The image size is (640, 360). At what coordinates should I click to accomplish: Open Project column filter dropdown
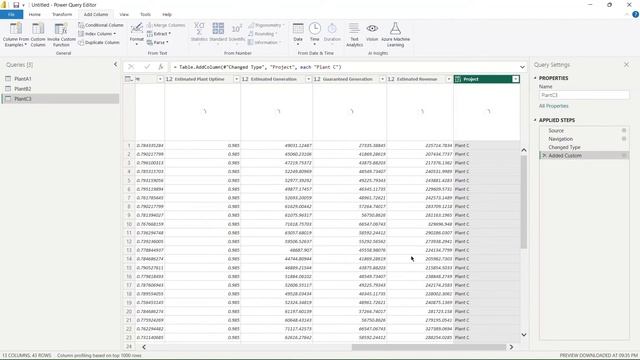click(x=516, y=79)
